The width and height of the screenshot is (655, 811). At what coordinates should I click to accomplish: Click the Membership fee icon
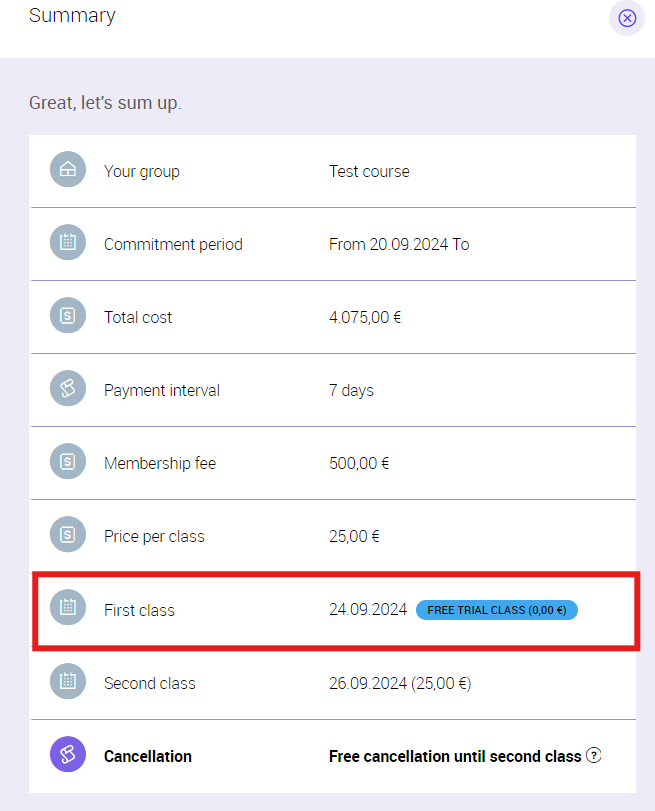point(68,462)
